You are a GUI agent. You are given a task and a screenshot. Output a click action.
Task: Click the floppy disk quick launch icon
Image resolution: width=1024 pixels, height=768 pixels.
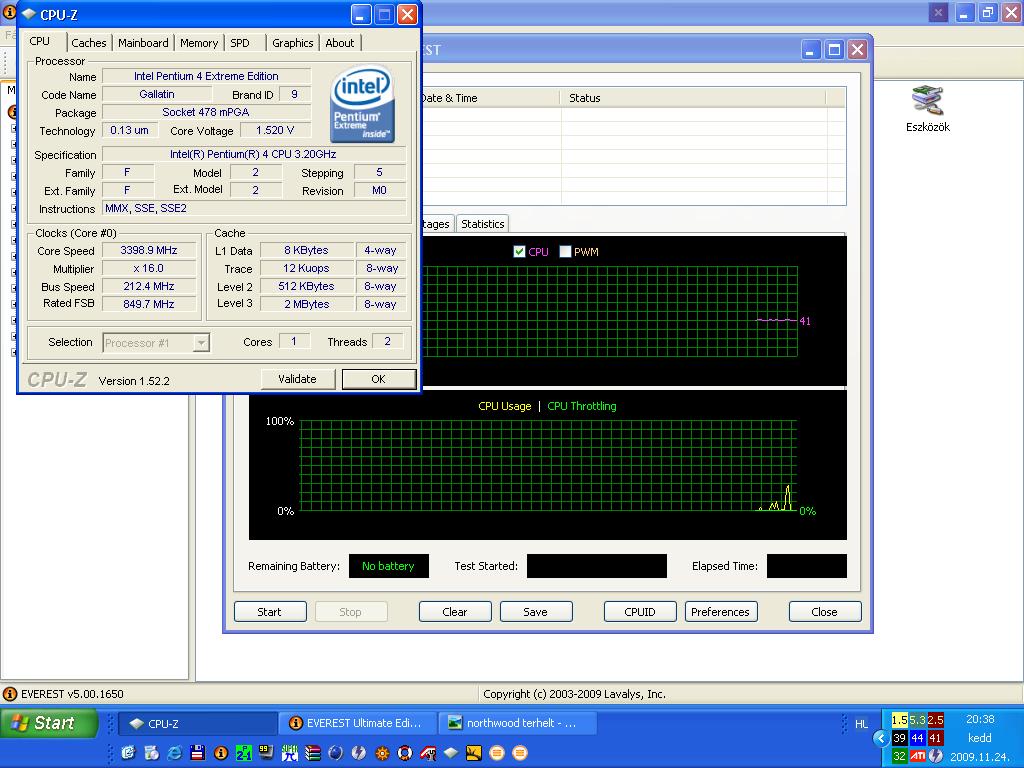(197, 753)
